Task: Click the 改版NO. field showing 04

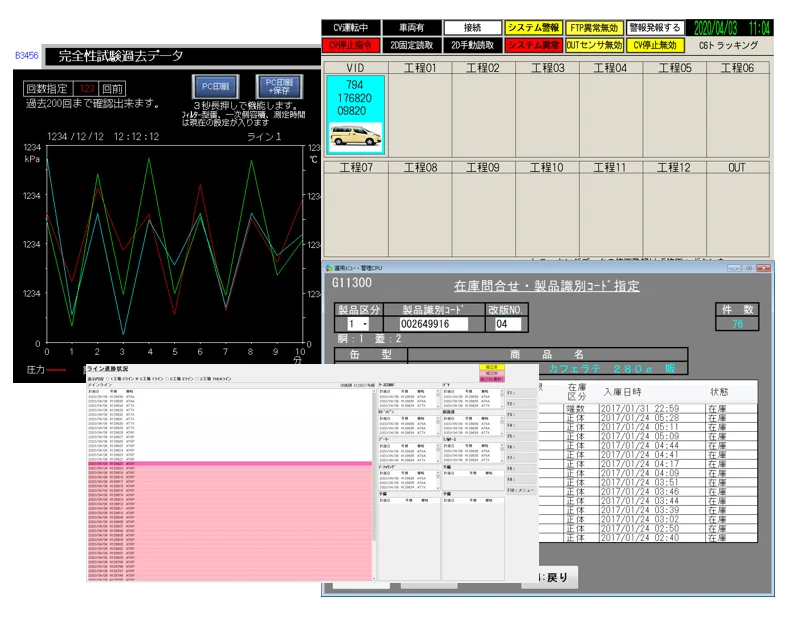Action: point(507,324)
